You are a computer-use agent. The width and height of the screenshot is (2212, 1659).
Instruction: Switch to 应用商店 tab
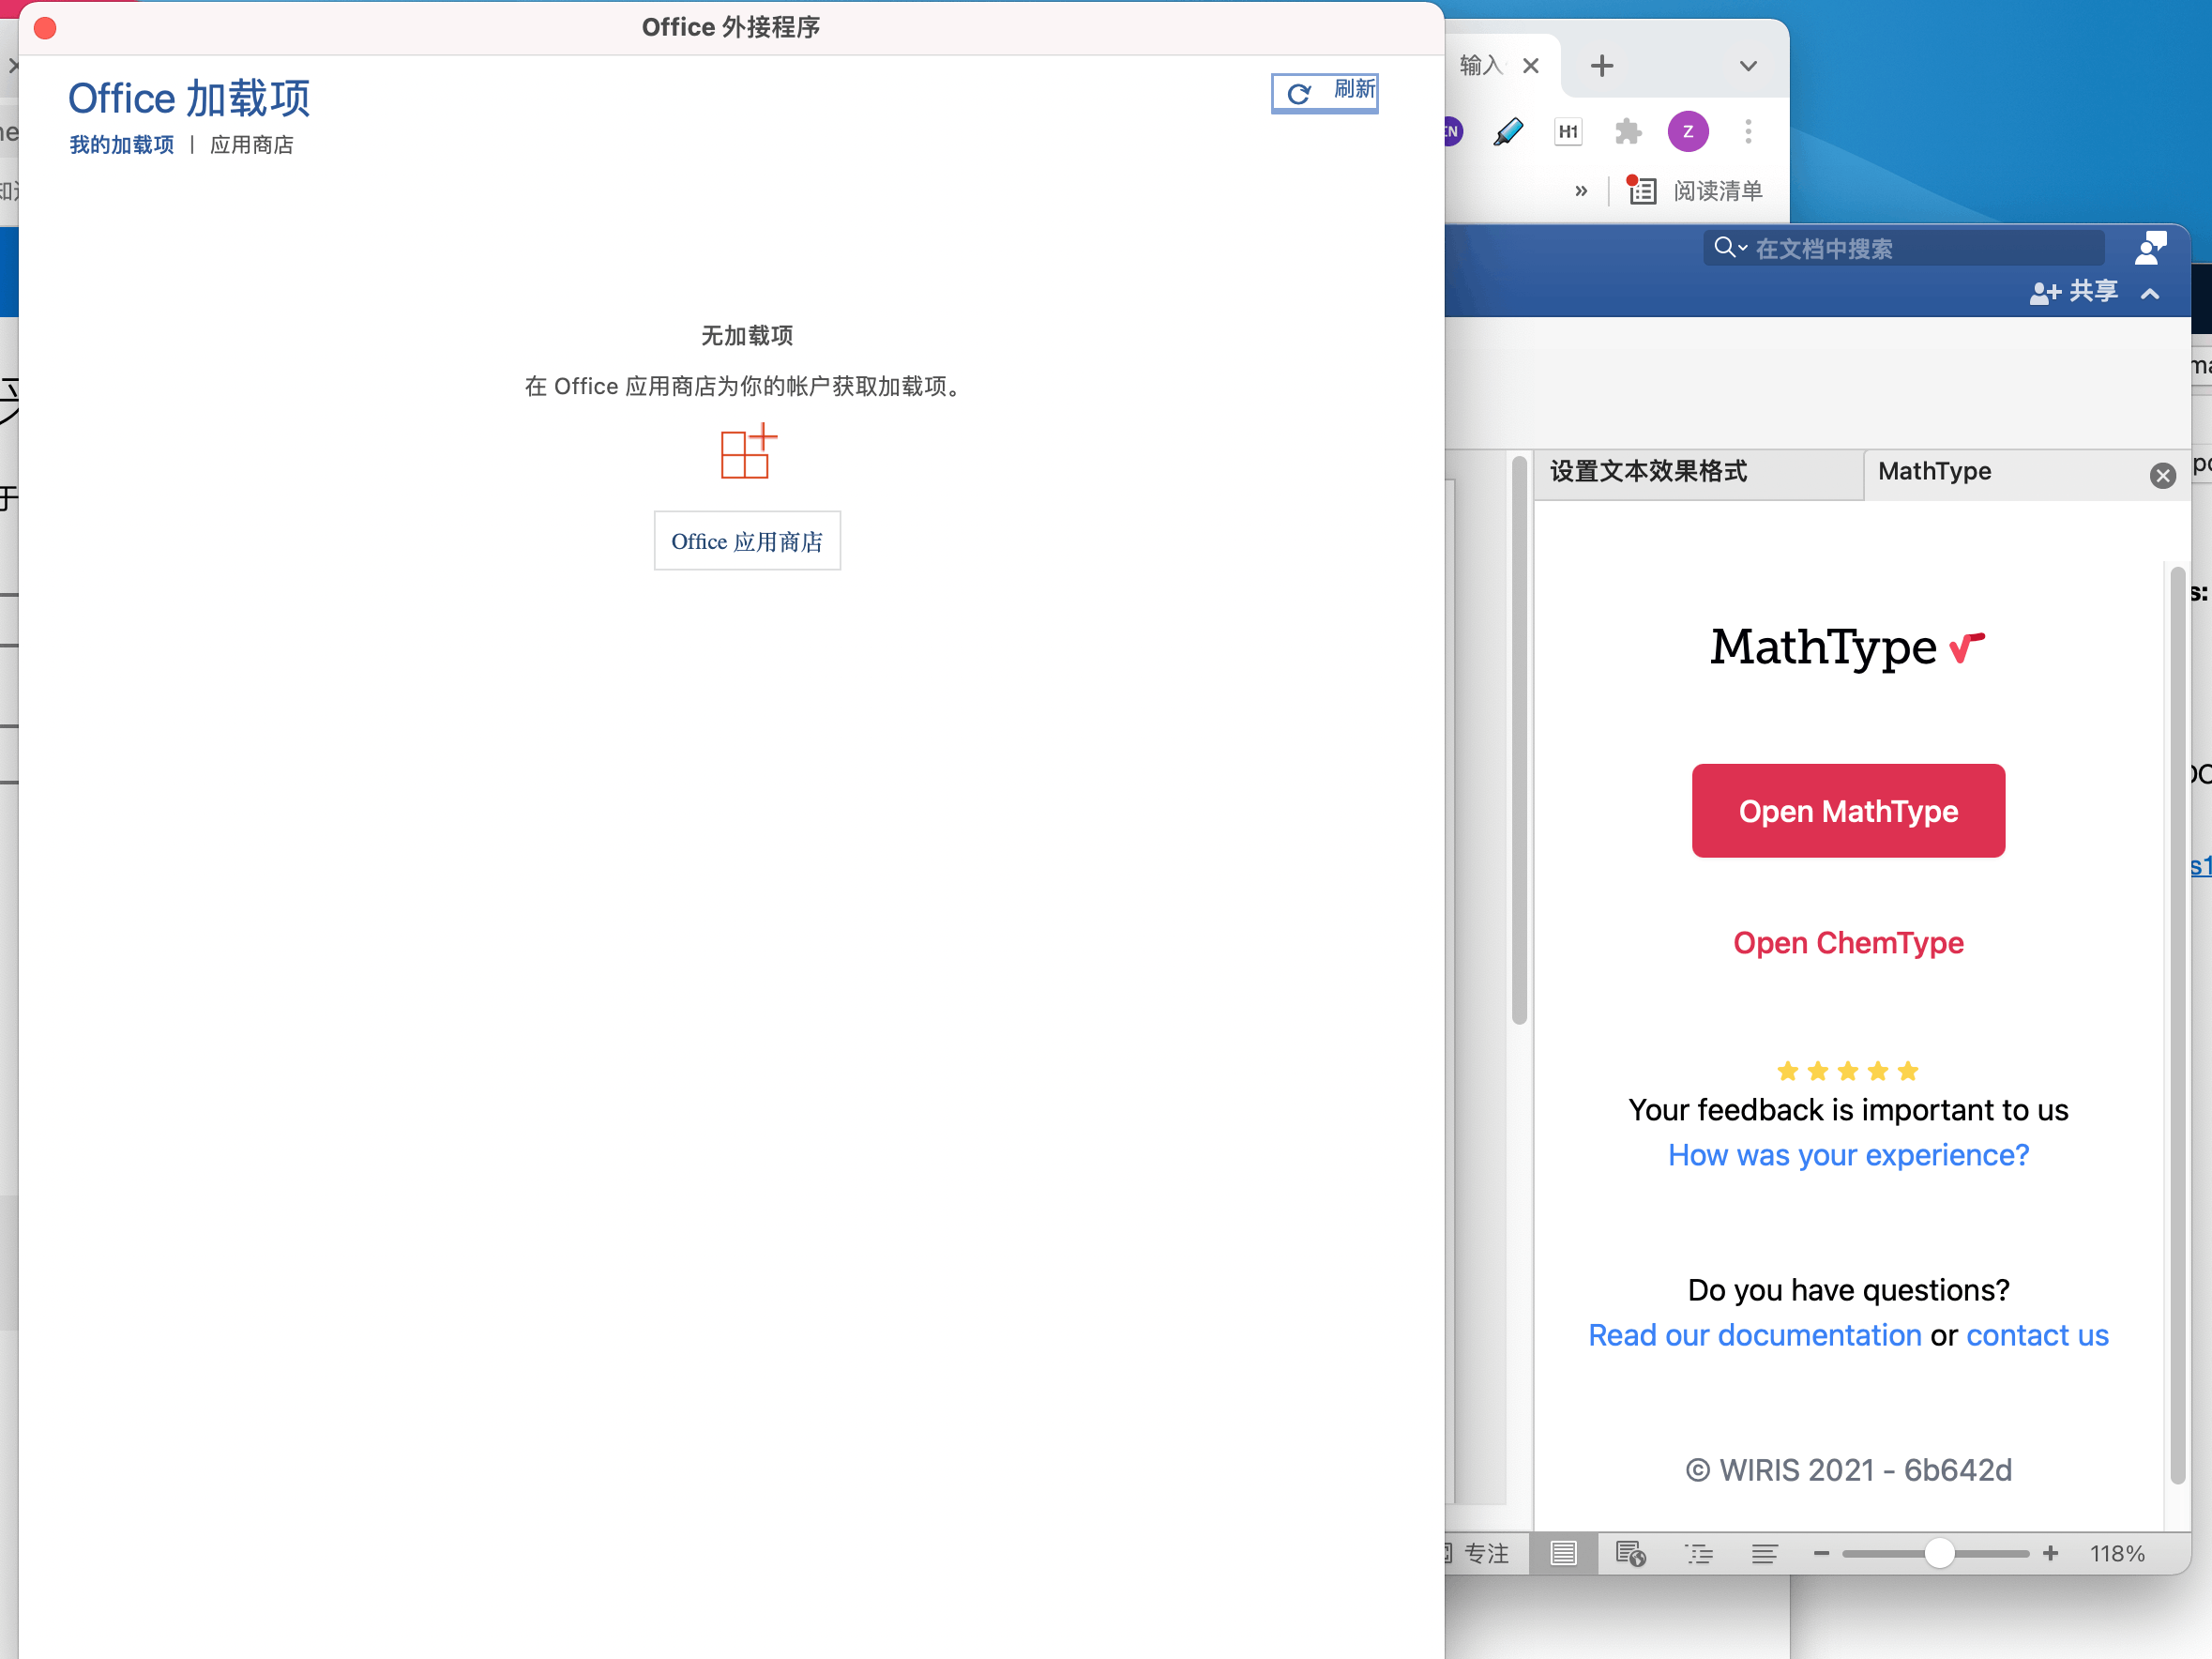point(252,145)
